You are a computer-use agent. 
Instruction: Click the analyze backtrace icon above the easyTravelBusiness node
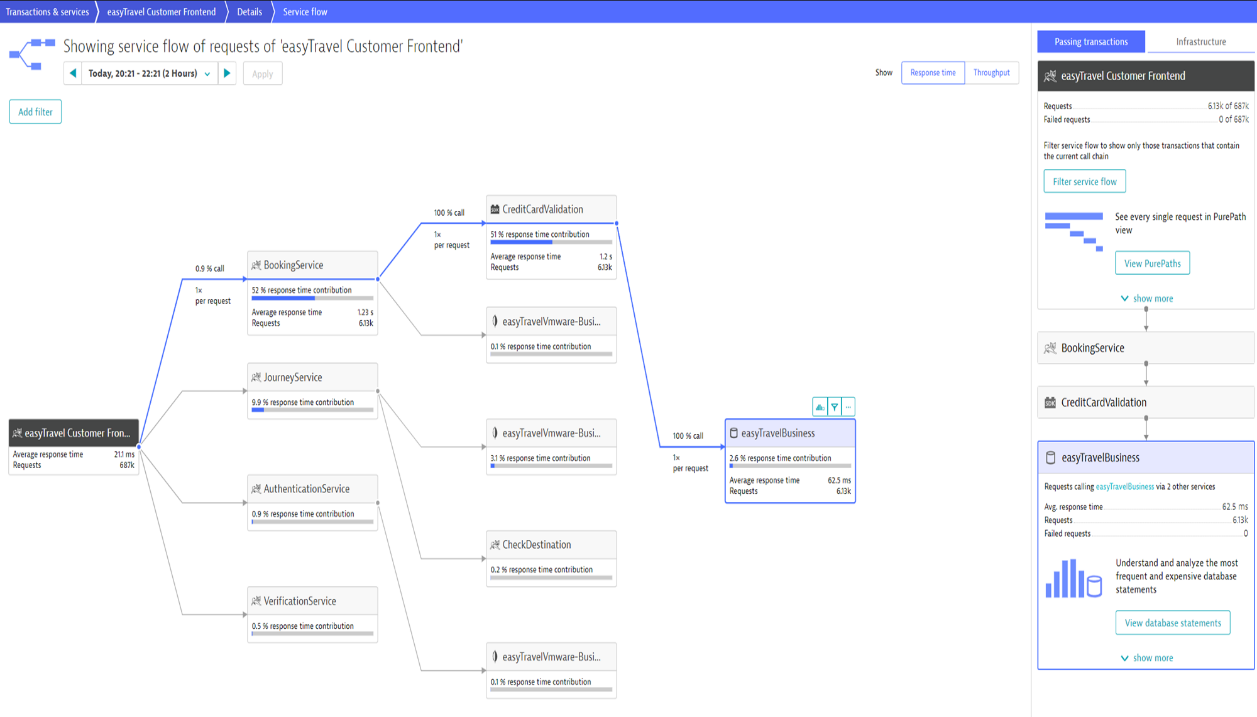[820, 407]
